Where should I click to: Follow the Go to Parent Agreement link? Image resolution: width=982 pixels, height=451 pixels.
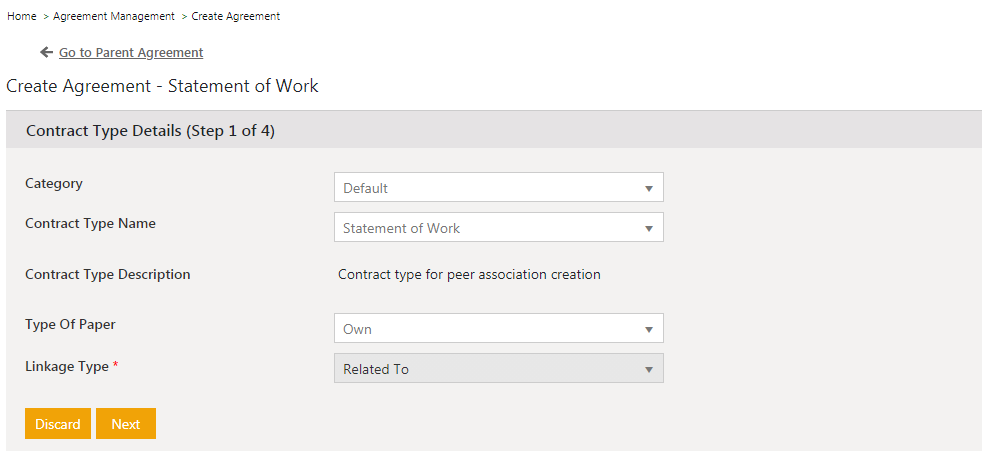[131, 53]
